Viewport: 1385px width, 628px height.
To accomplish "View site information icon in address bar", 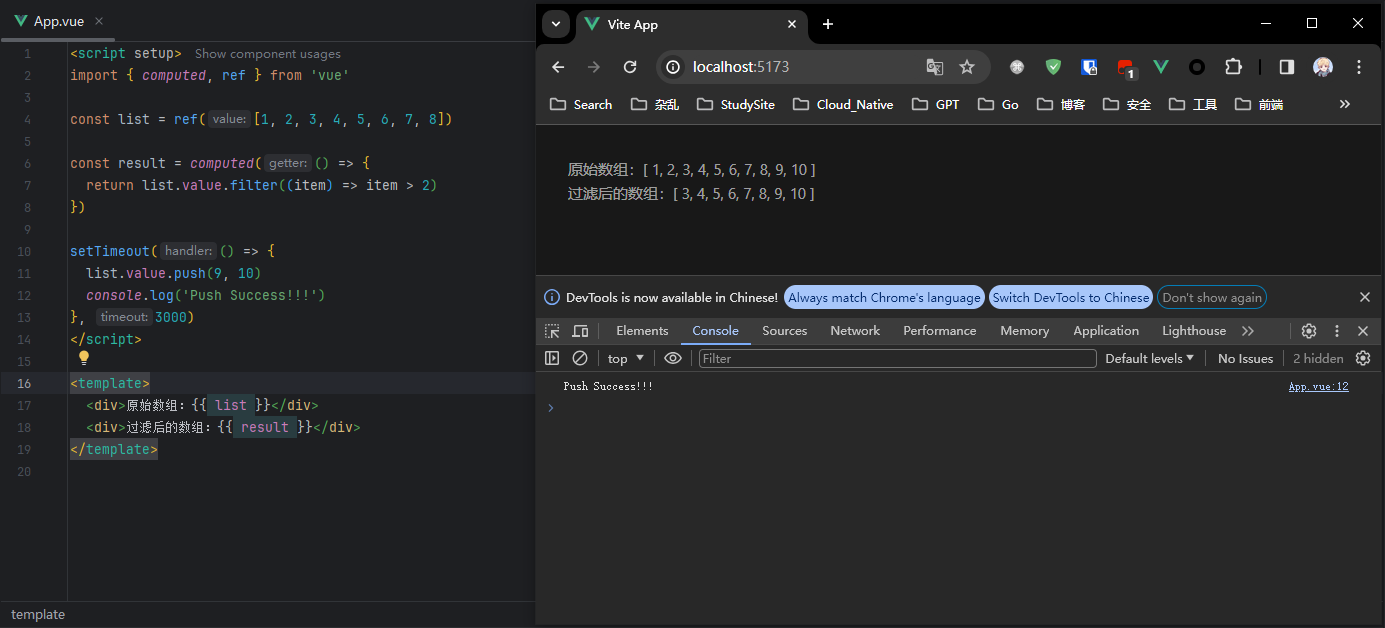I will coord(673,67).
